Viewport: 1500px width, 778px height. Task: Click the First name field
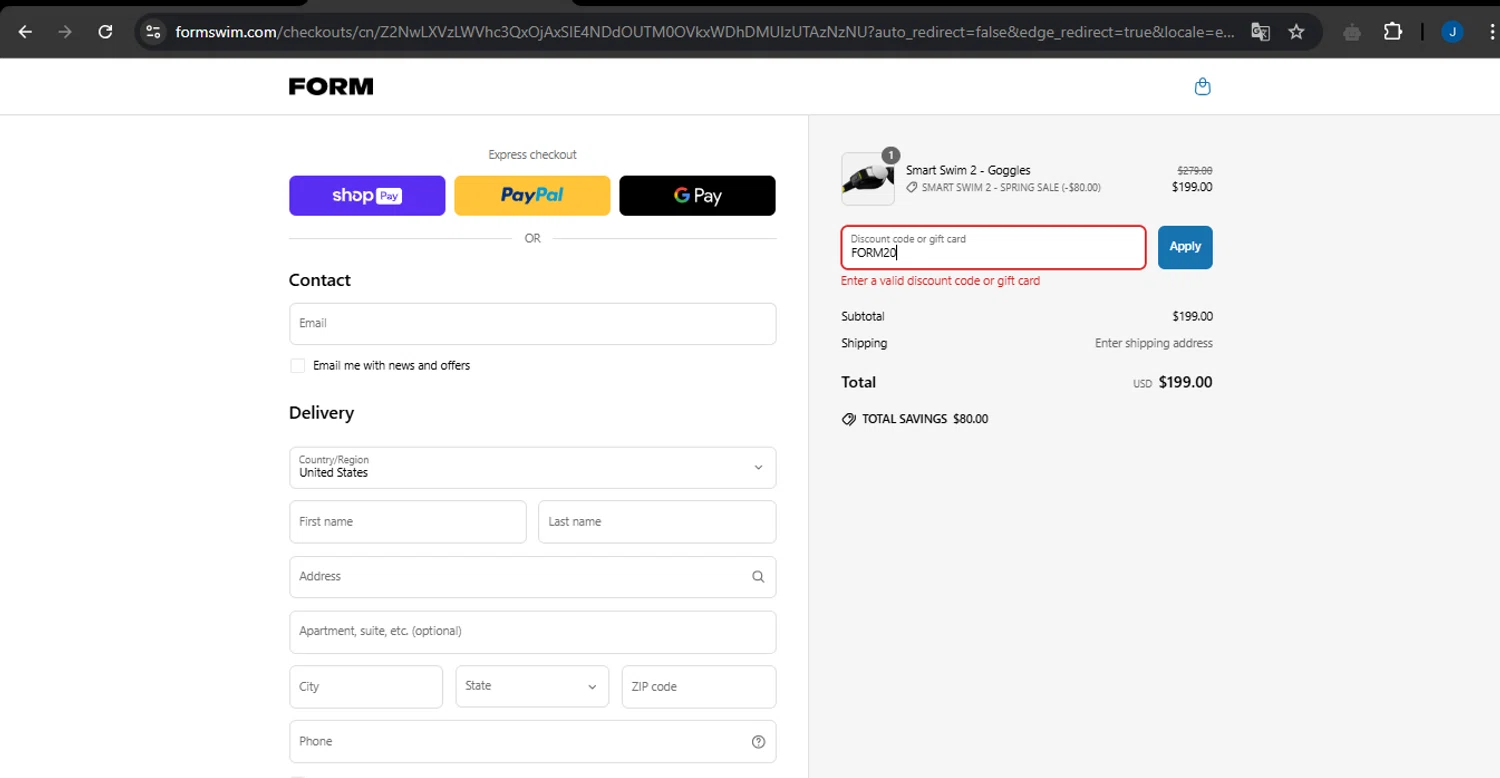[407, 522]
